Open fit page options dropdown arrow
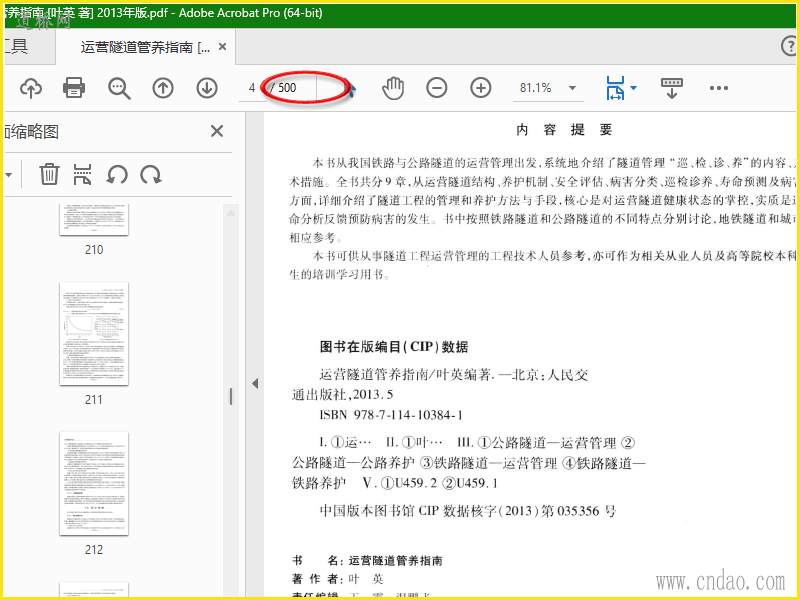This screenshot has height=600, width=800. (634, 88)
